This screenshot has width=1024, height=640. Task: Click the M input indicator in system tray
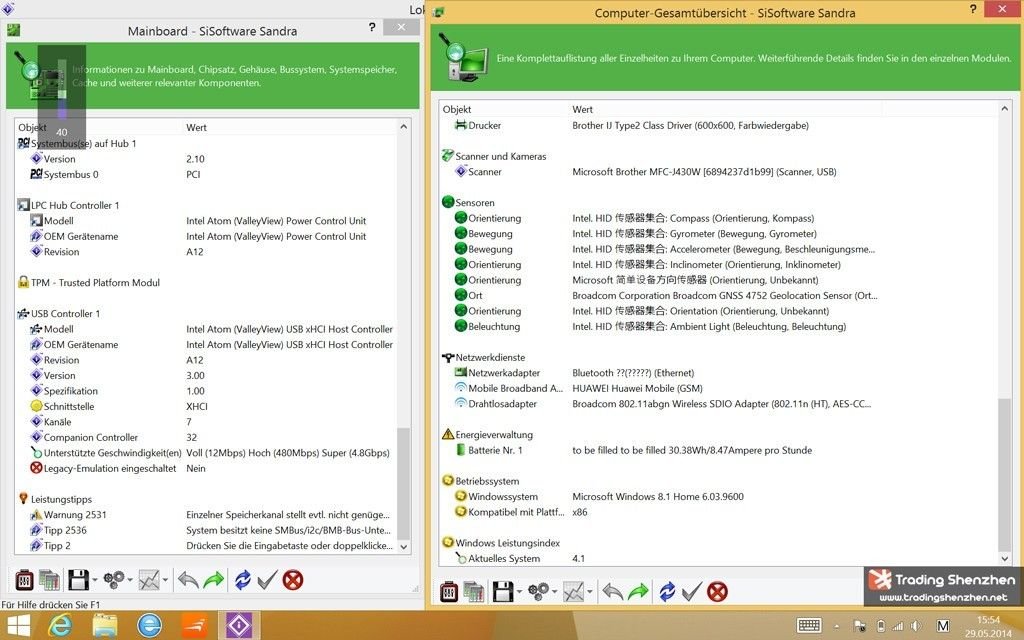click(x=942, y=626)
